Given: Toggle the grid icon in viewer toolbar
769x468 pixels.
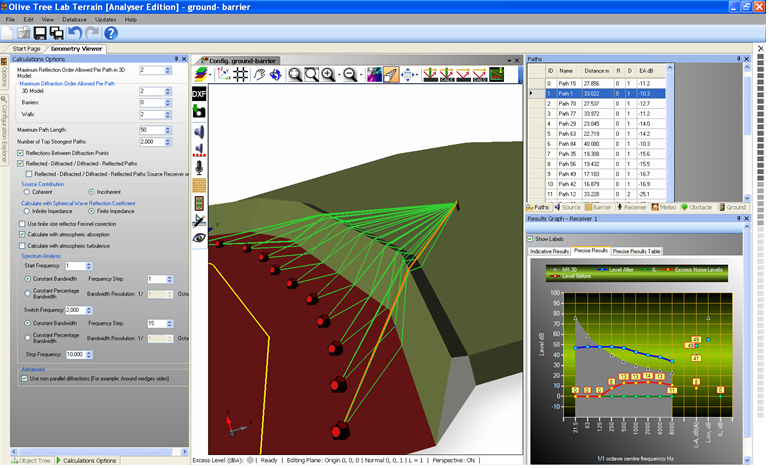Looking at the screenshot, I should (x=240, y=75).
